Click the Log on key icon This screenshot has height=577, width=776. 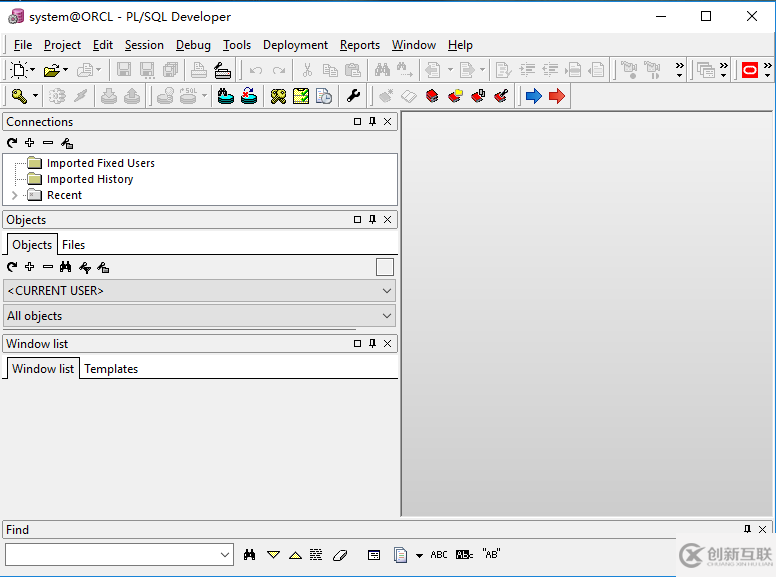tap(18, 96)
